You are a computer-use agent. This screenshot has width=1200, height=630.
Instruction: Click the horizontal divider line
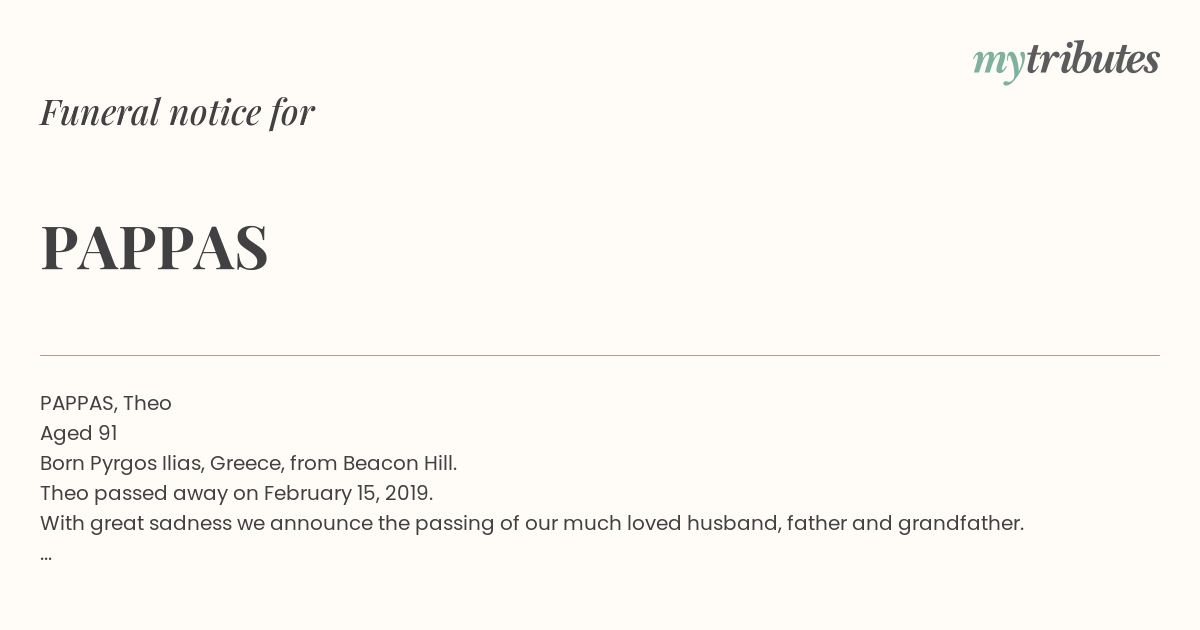(600, 355)
